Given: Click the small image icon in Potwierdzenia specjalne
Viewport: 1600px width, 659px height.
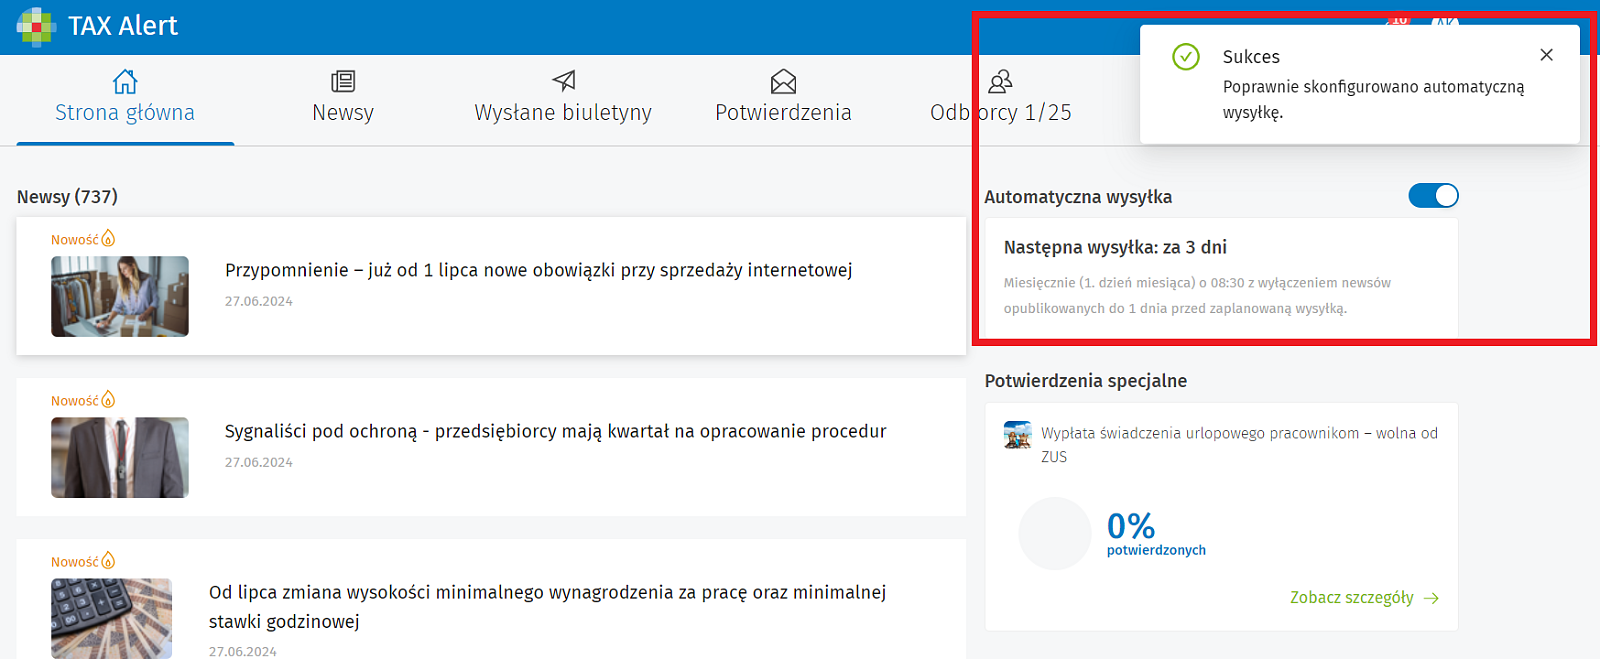Looking at the screenshot, I should [1017, 435].
